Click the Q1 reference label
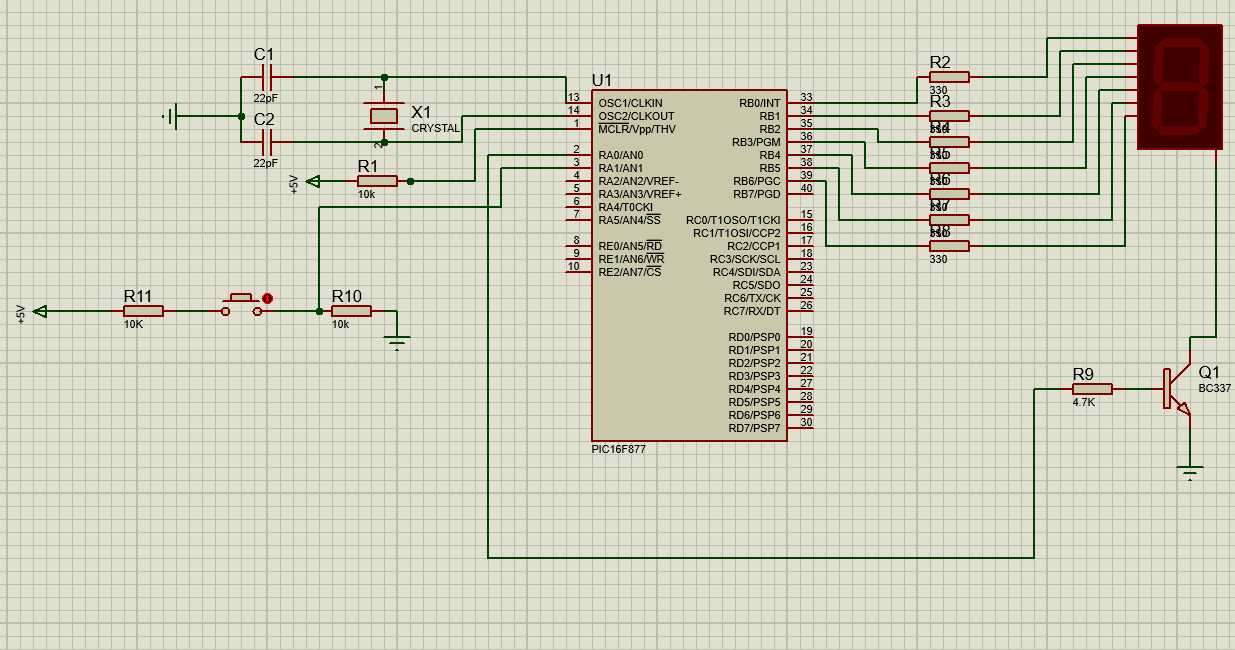 point(1209,371)
